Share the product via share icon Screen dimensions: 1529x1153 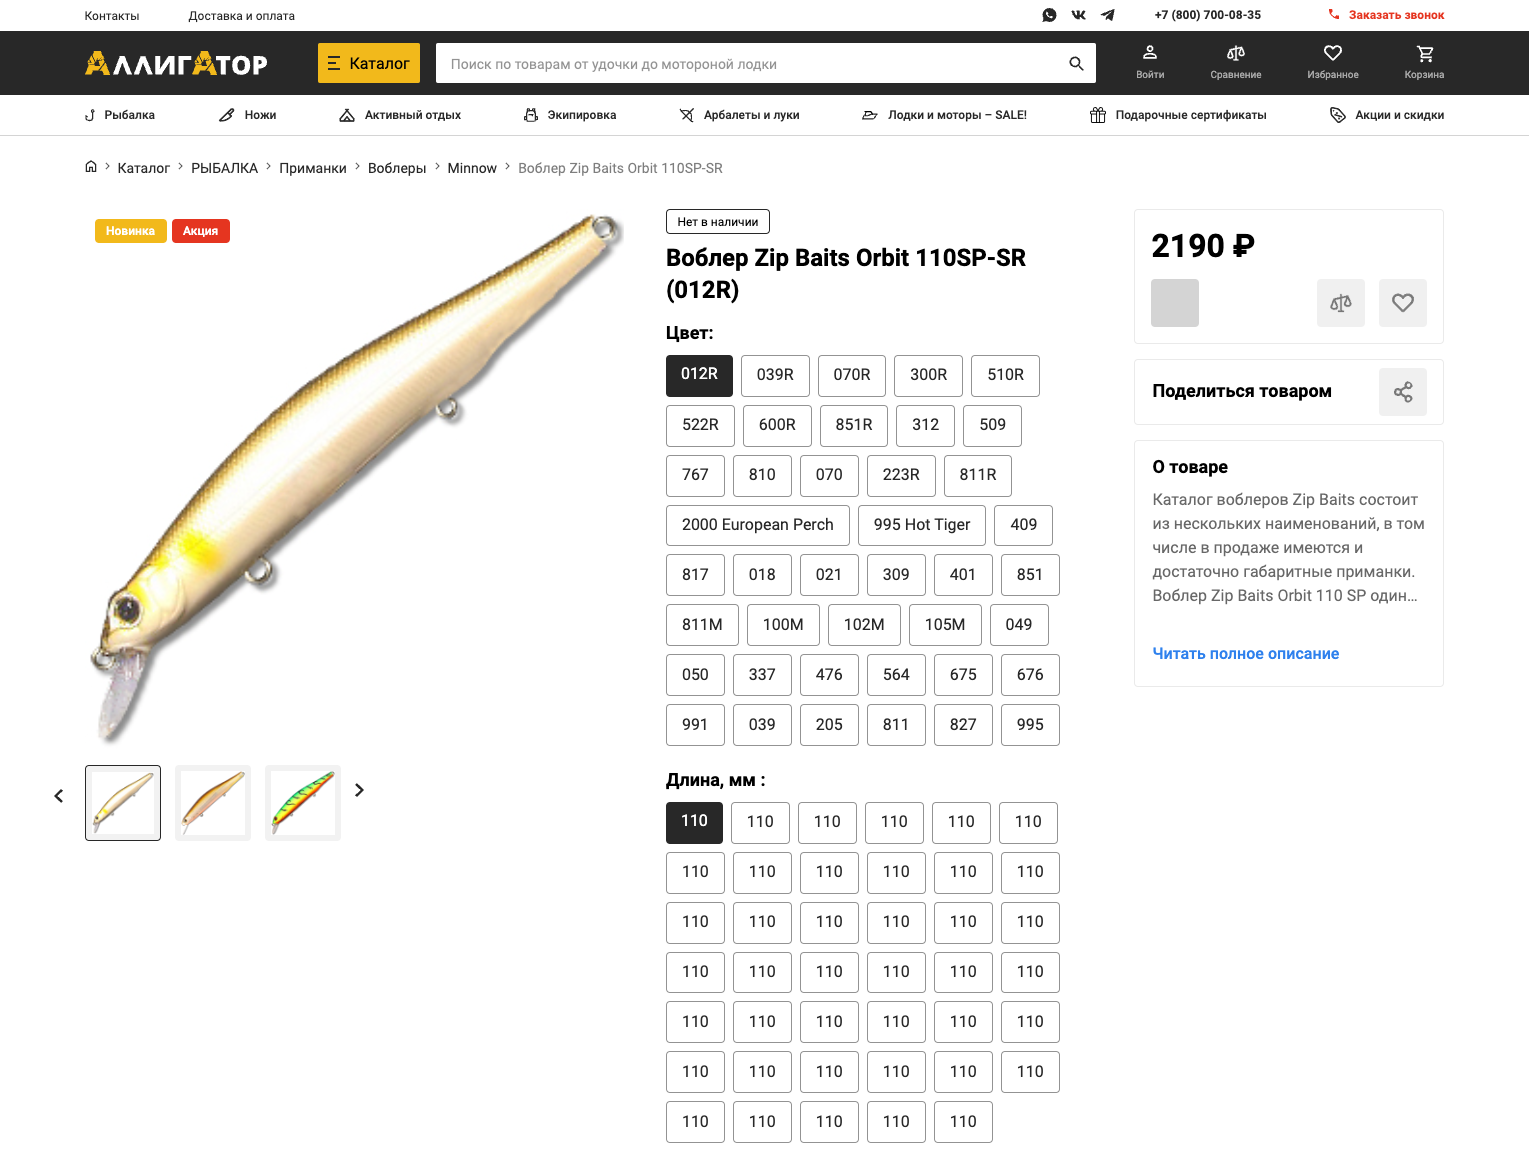(1403, 392)
